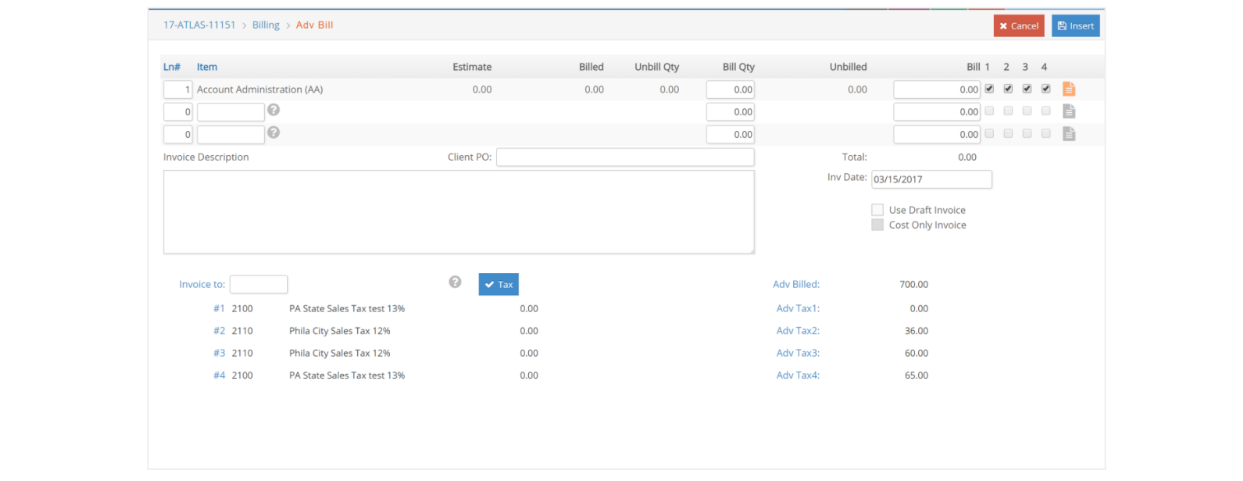This screenshot has height=481, width=1243.
Task: Cancel the advance bill
Action: (x=1019, y=26)
